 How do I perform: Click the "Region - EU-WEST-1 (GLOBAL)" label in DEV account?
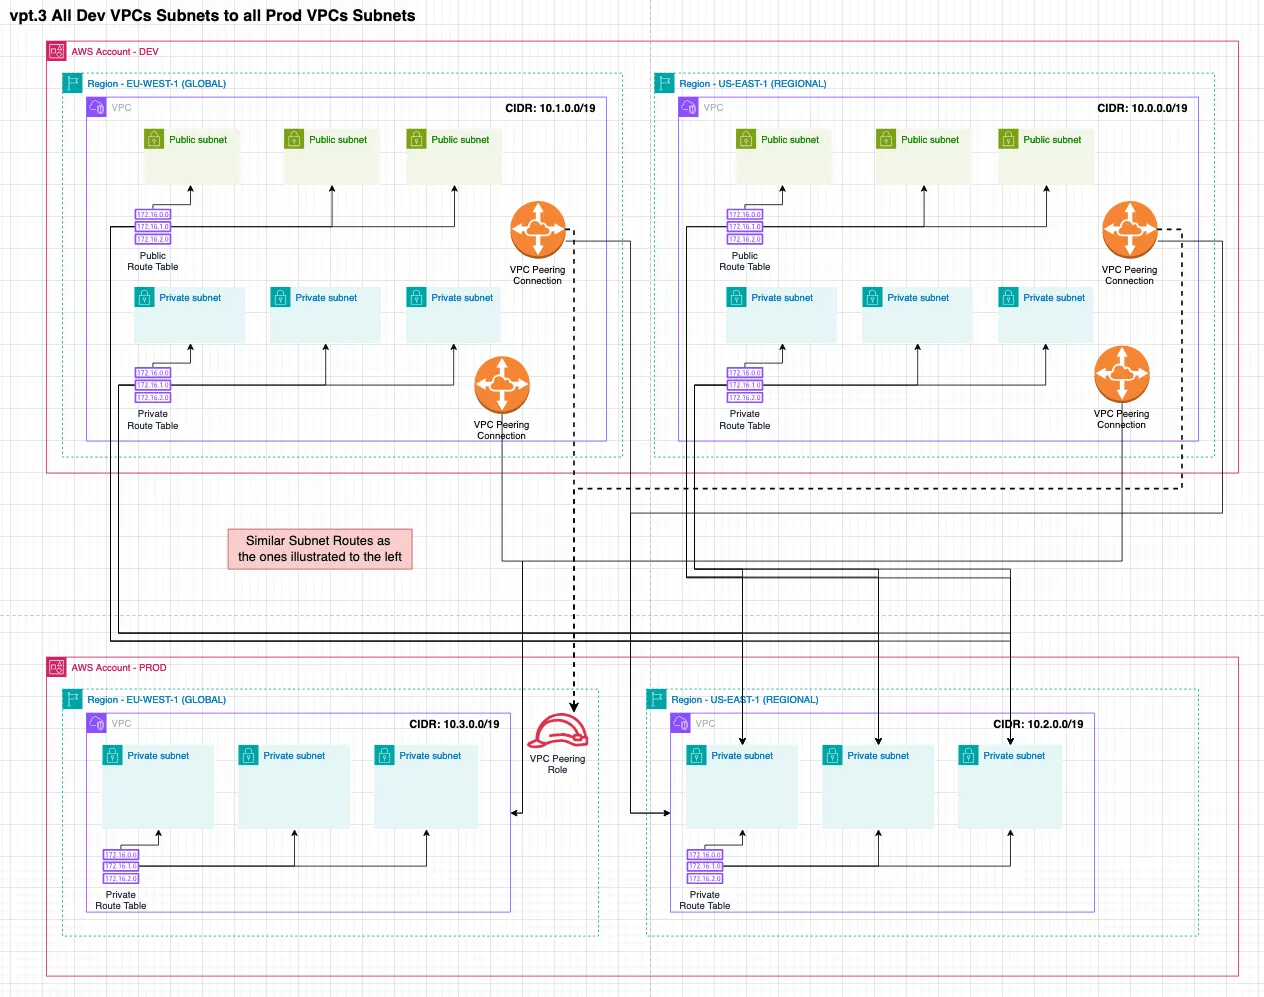pos(156,84)
